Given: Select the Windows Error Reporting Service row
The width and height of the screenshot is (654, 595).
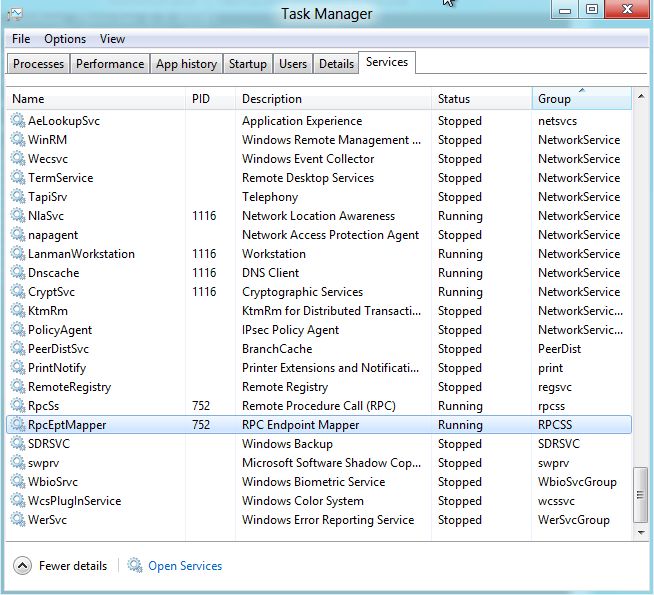Looking at the screenshot, I should [327, 520].
